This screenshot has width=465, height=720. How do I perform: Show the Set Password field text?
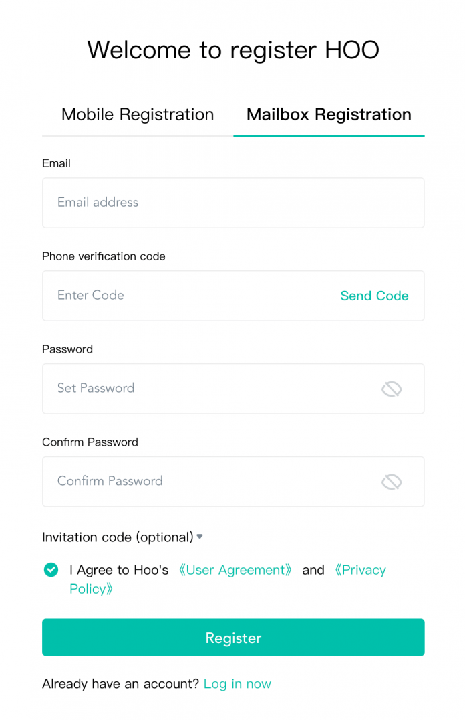coord(391,389)
